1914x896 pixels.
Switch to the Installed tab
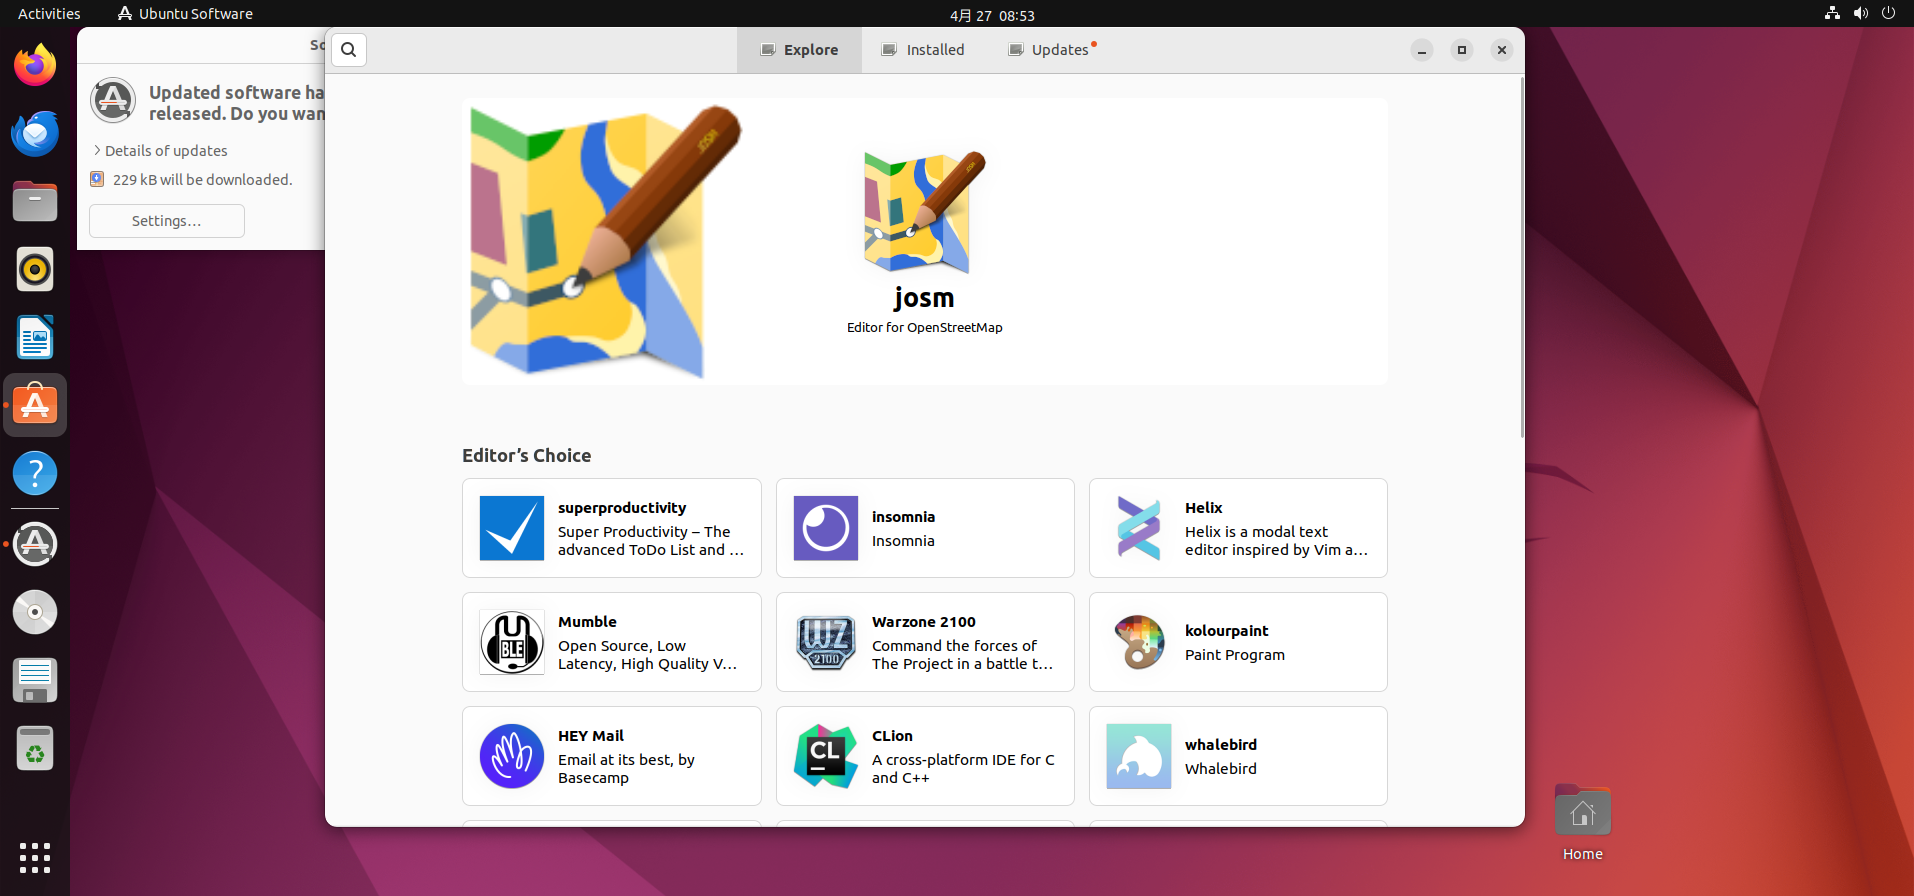(x=923, y=50)
